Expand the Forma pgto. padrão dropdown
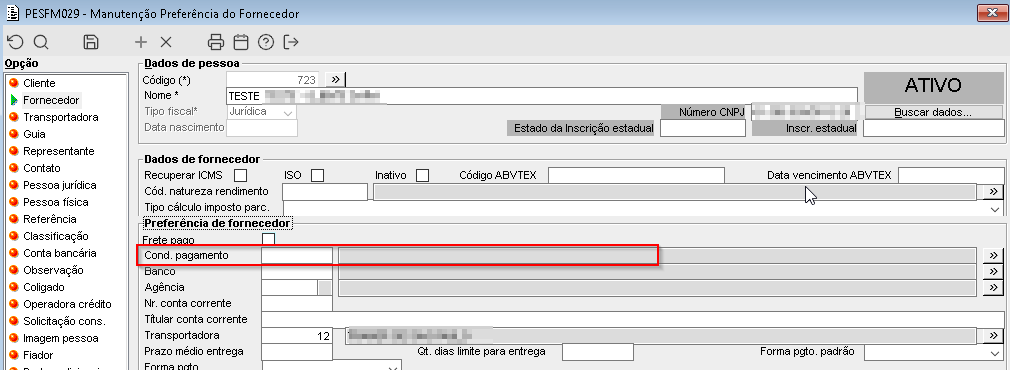The image size is (1010, 370). coord(996,353)
